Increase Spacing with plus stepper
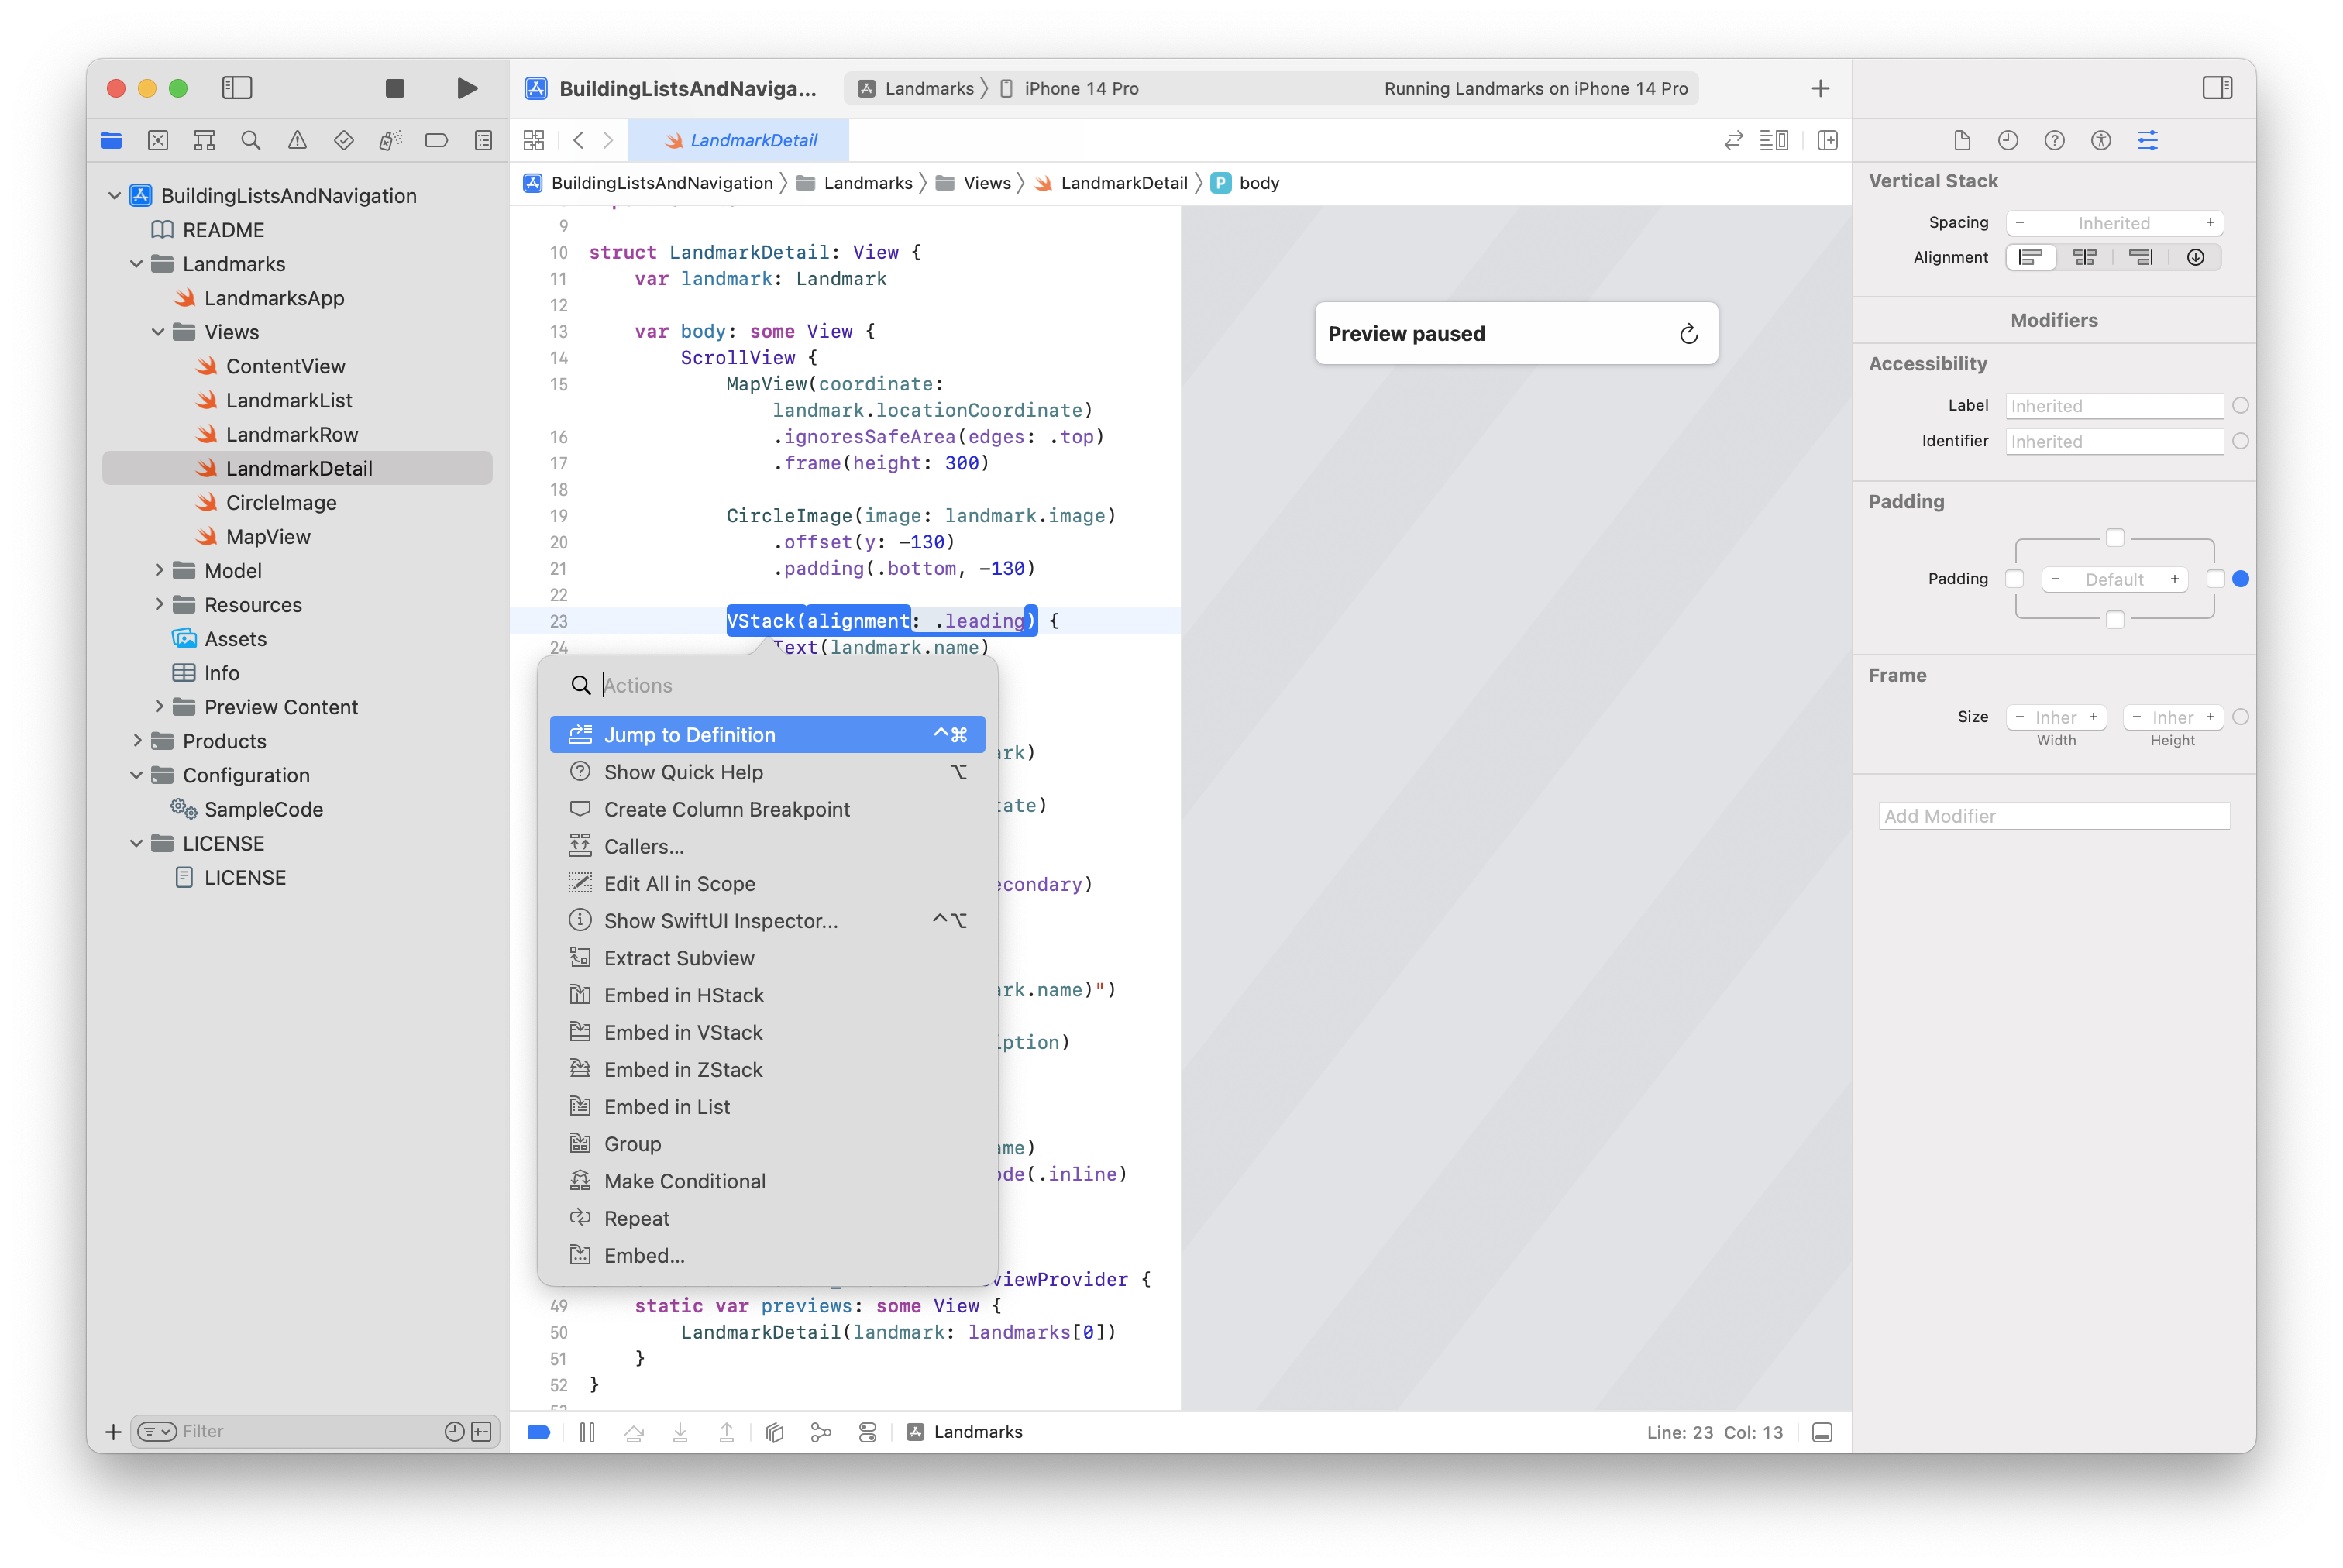The width and height of the screenshot is (2343, 1568). click(2209, 223)
